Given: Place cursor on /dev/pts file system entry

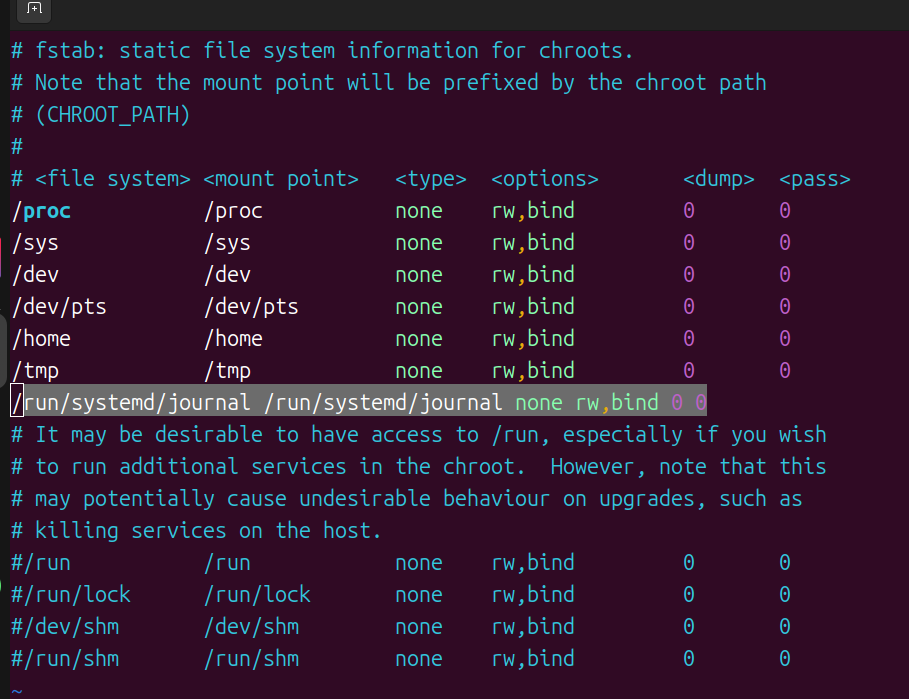Looking at the screenshot, I should (59, 307).
